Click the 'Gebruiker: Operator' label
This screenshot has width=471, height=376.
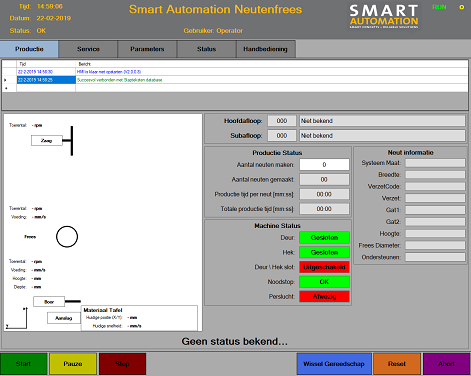[213, 31]
